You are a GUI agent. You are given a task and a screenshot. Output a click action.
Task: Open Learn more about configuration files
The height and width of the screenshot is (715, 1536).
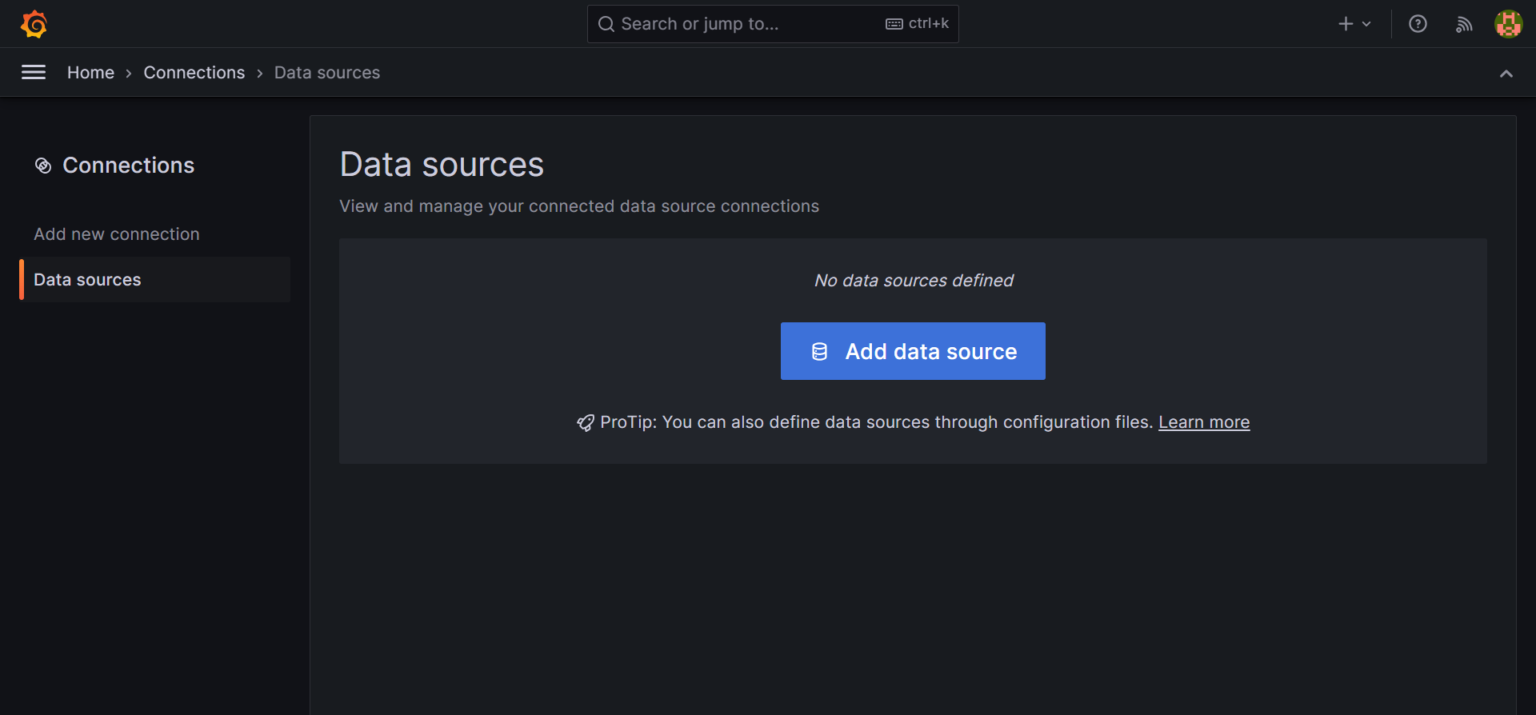1203,421
